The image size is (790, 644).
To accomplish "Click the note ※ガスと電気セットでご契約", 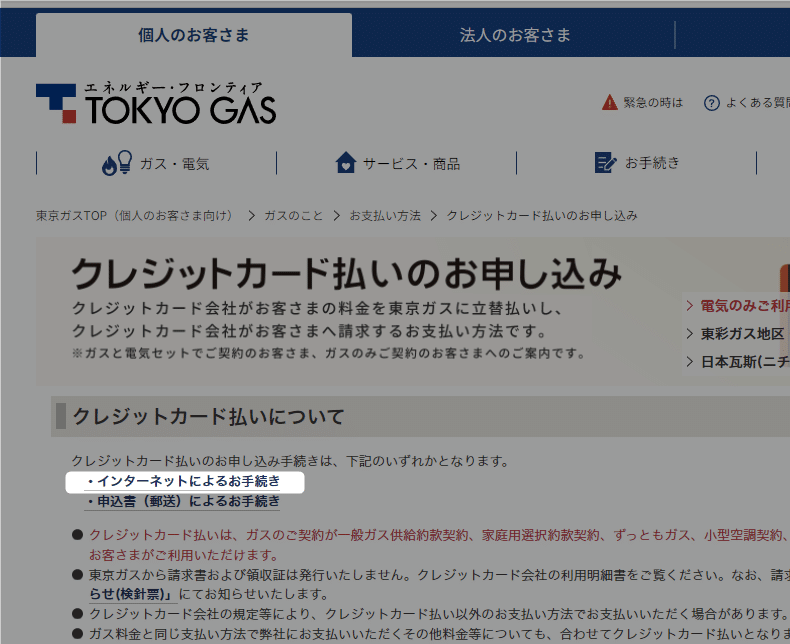I will (x=328, y=353).
